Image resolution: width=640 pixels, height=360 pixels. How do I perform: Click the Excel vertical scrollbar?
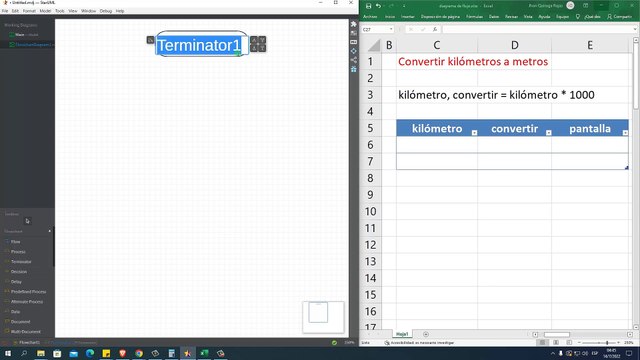pyautogui.click(x=636, y=76)
